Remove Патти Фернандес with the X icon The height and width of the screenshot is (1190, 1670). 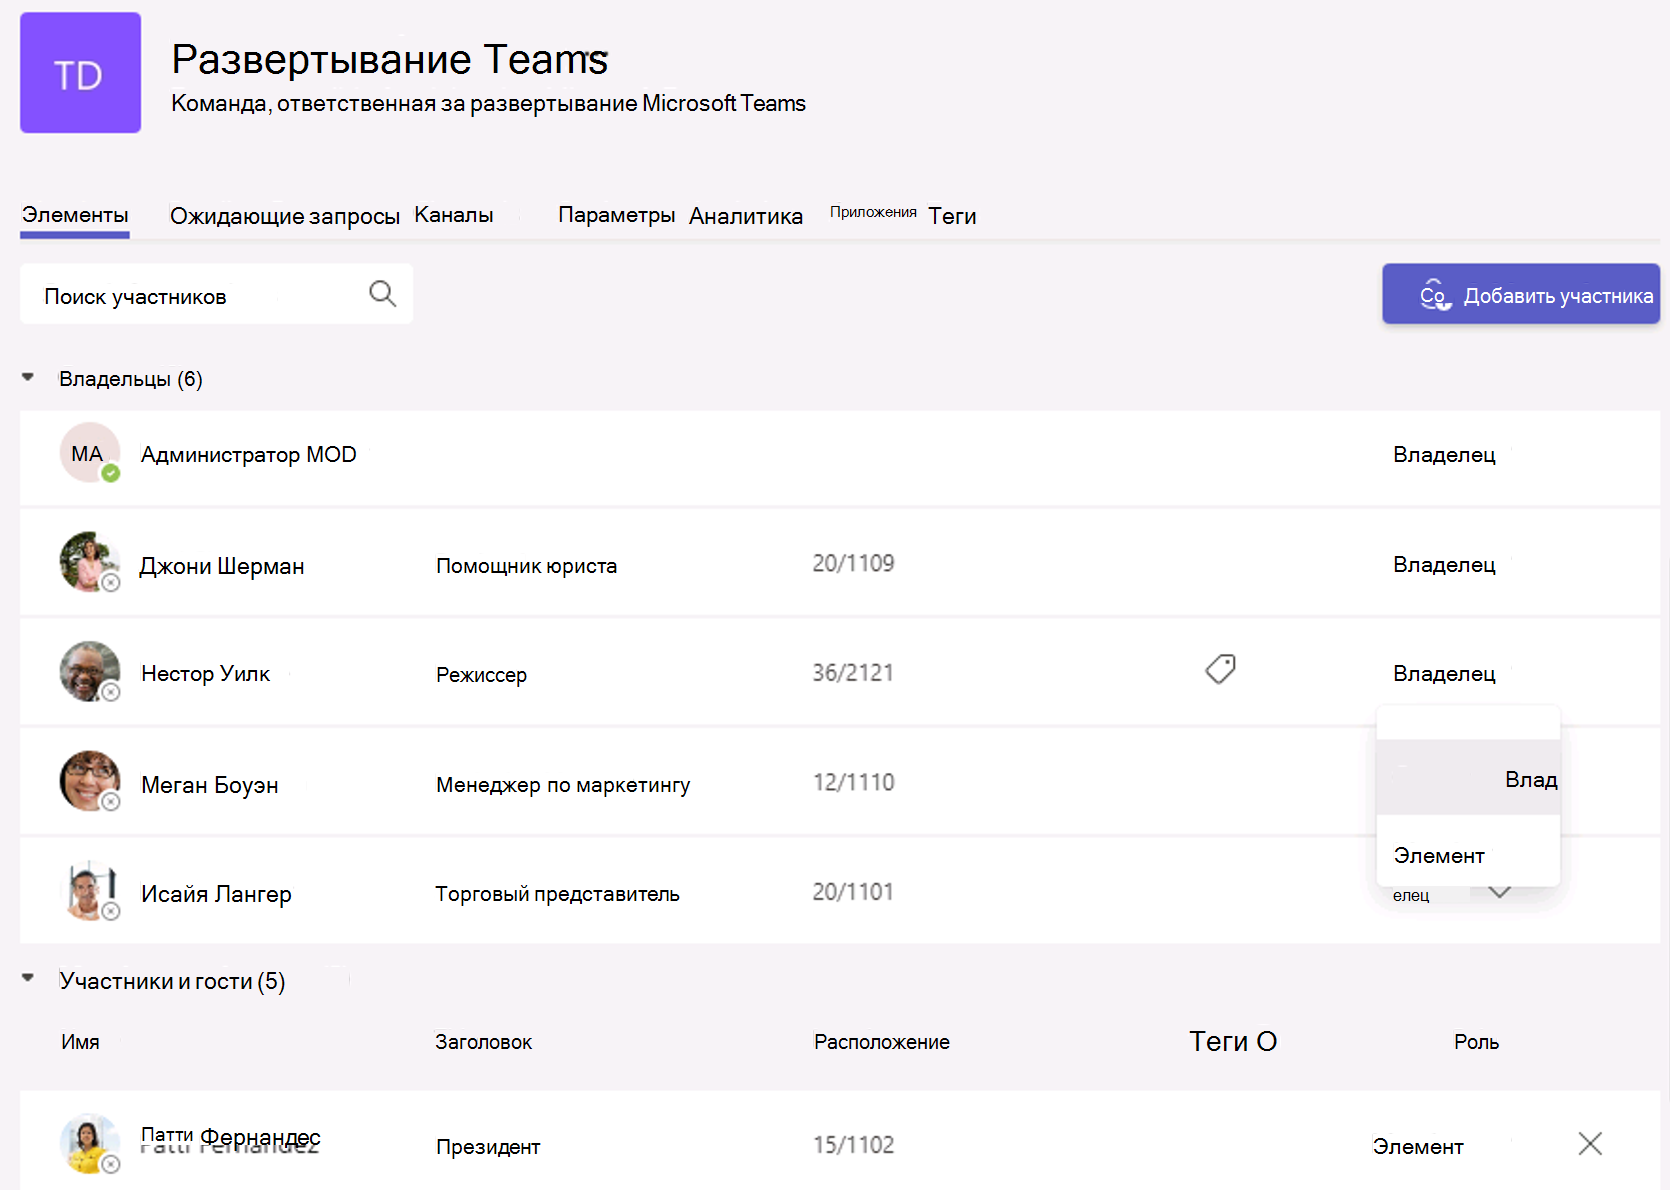point(1590,1143)
